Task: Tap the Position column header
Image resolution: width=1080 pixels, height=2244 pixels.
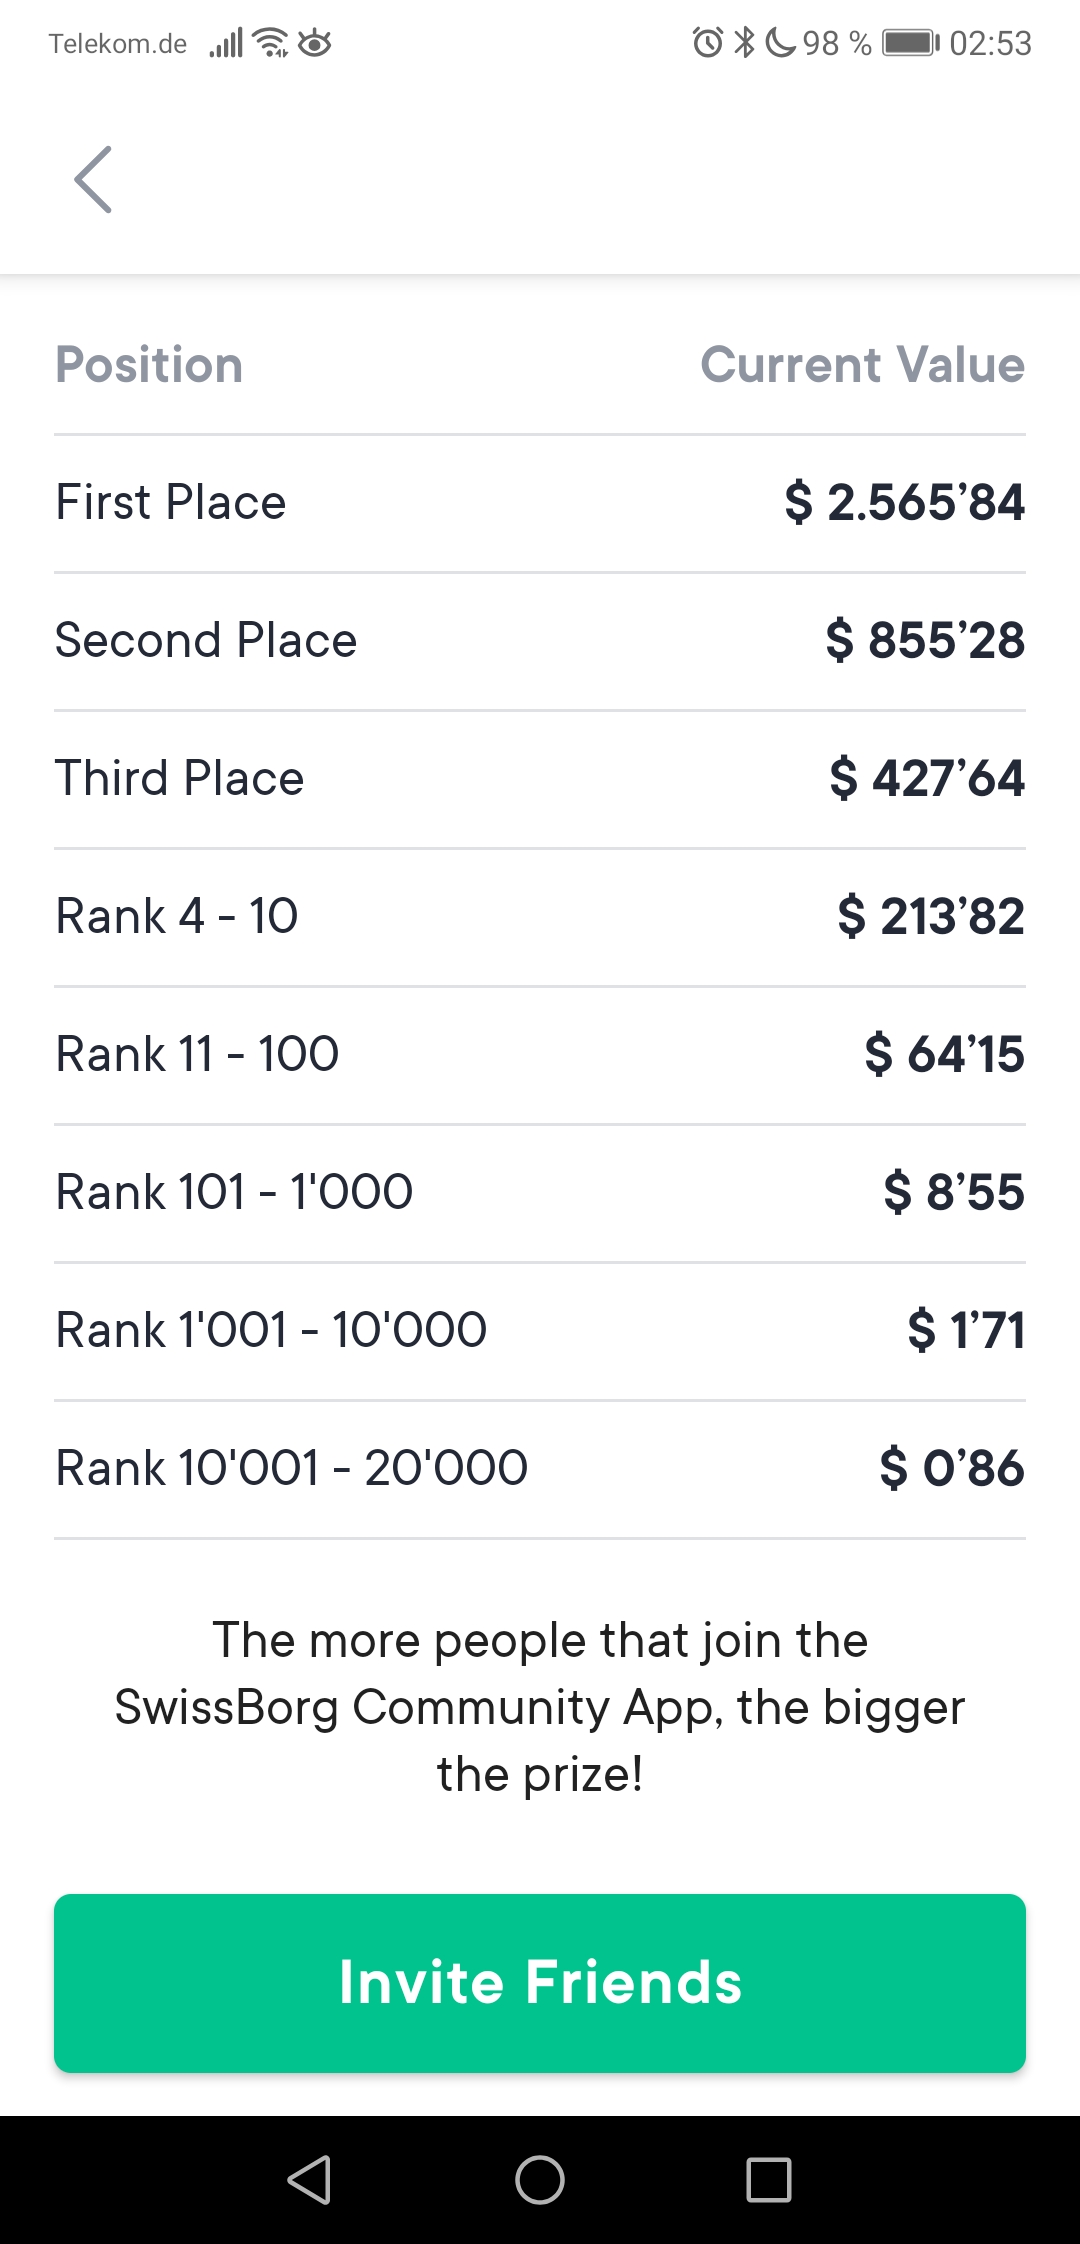Action: tap(149, 365)
